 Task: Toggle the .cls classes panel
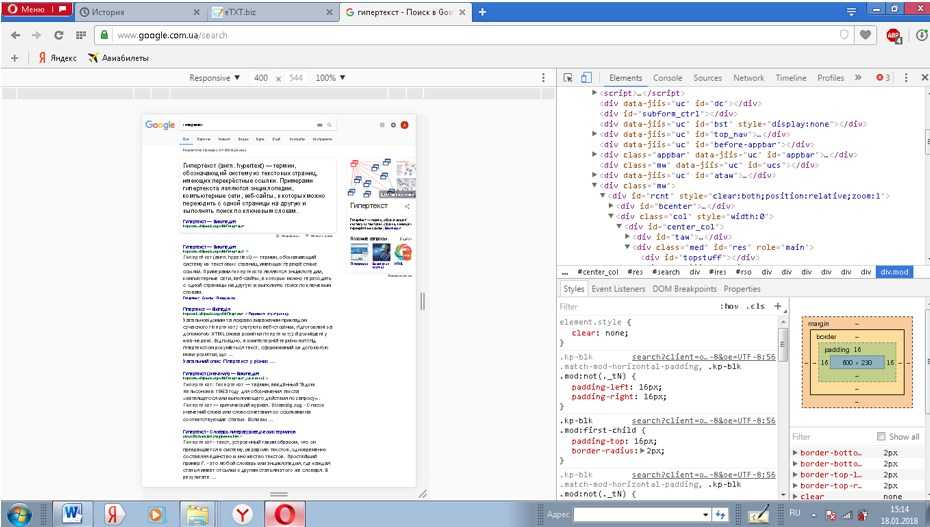coord(756,307)
